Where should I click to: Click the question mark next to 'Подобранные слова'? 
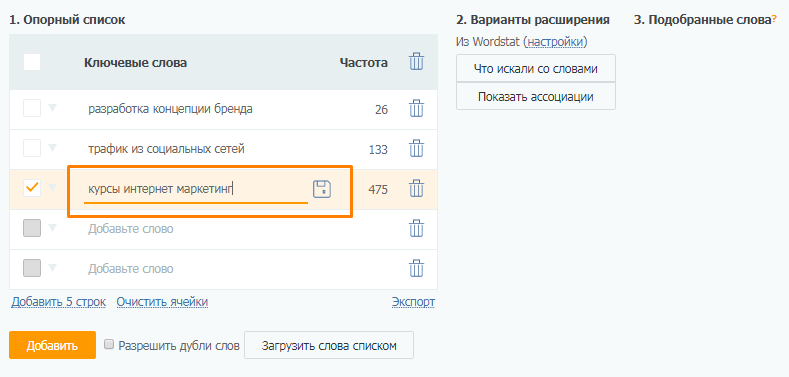[x=774, y=20]
